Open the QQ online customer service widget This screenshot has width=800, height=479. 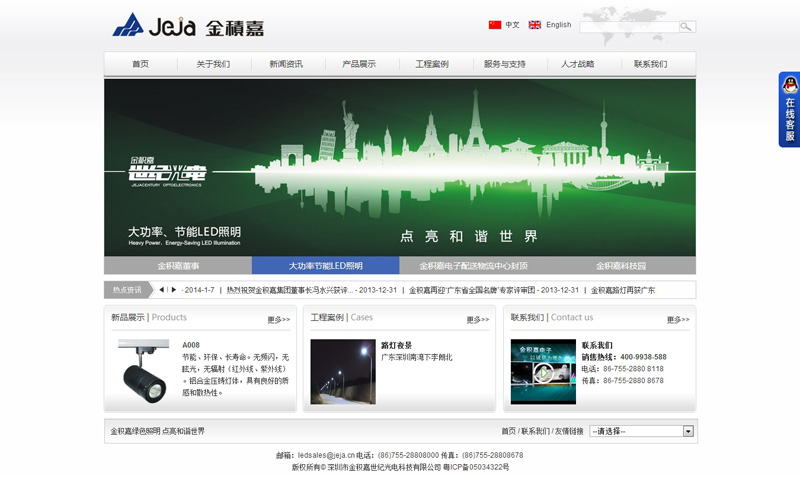coord(789,109)
